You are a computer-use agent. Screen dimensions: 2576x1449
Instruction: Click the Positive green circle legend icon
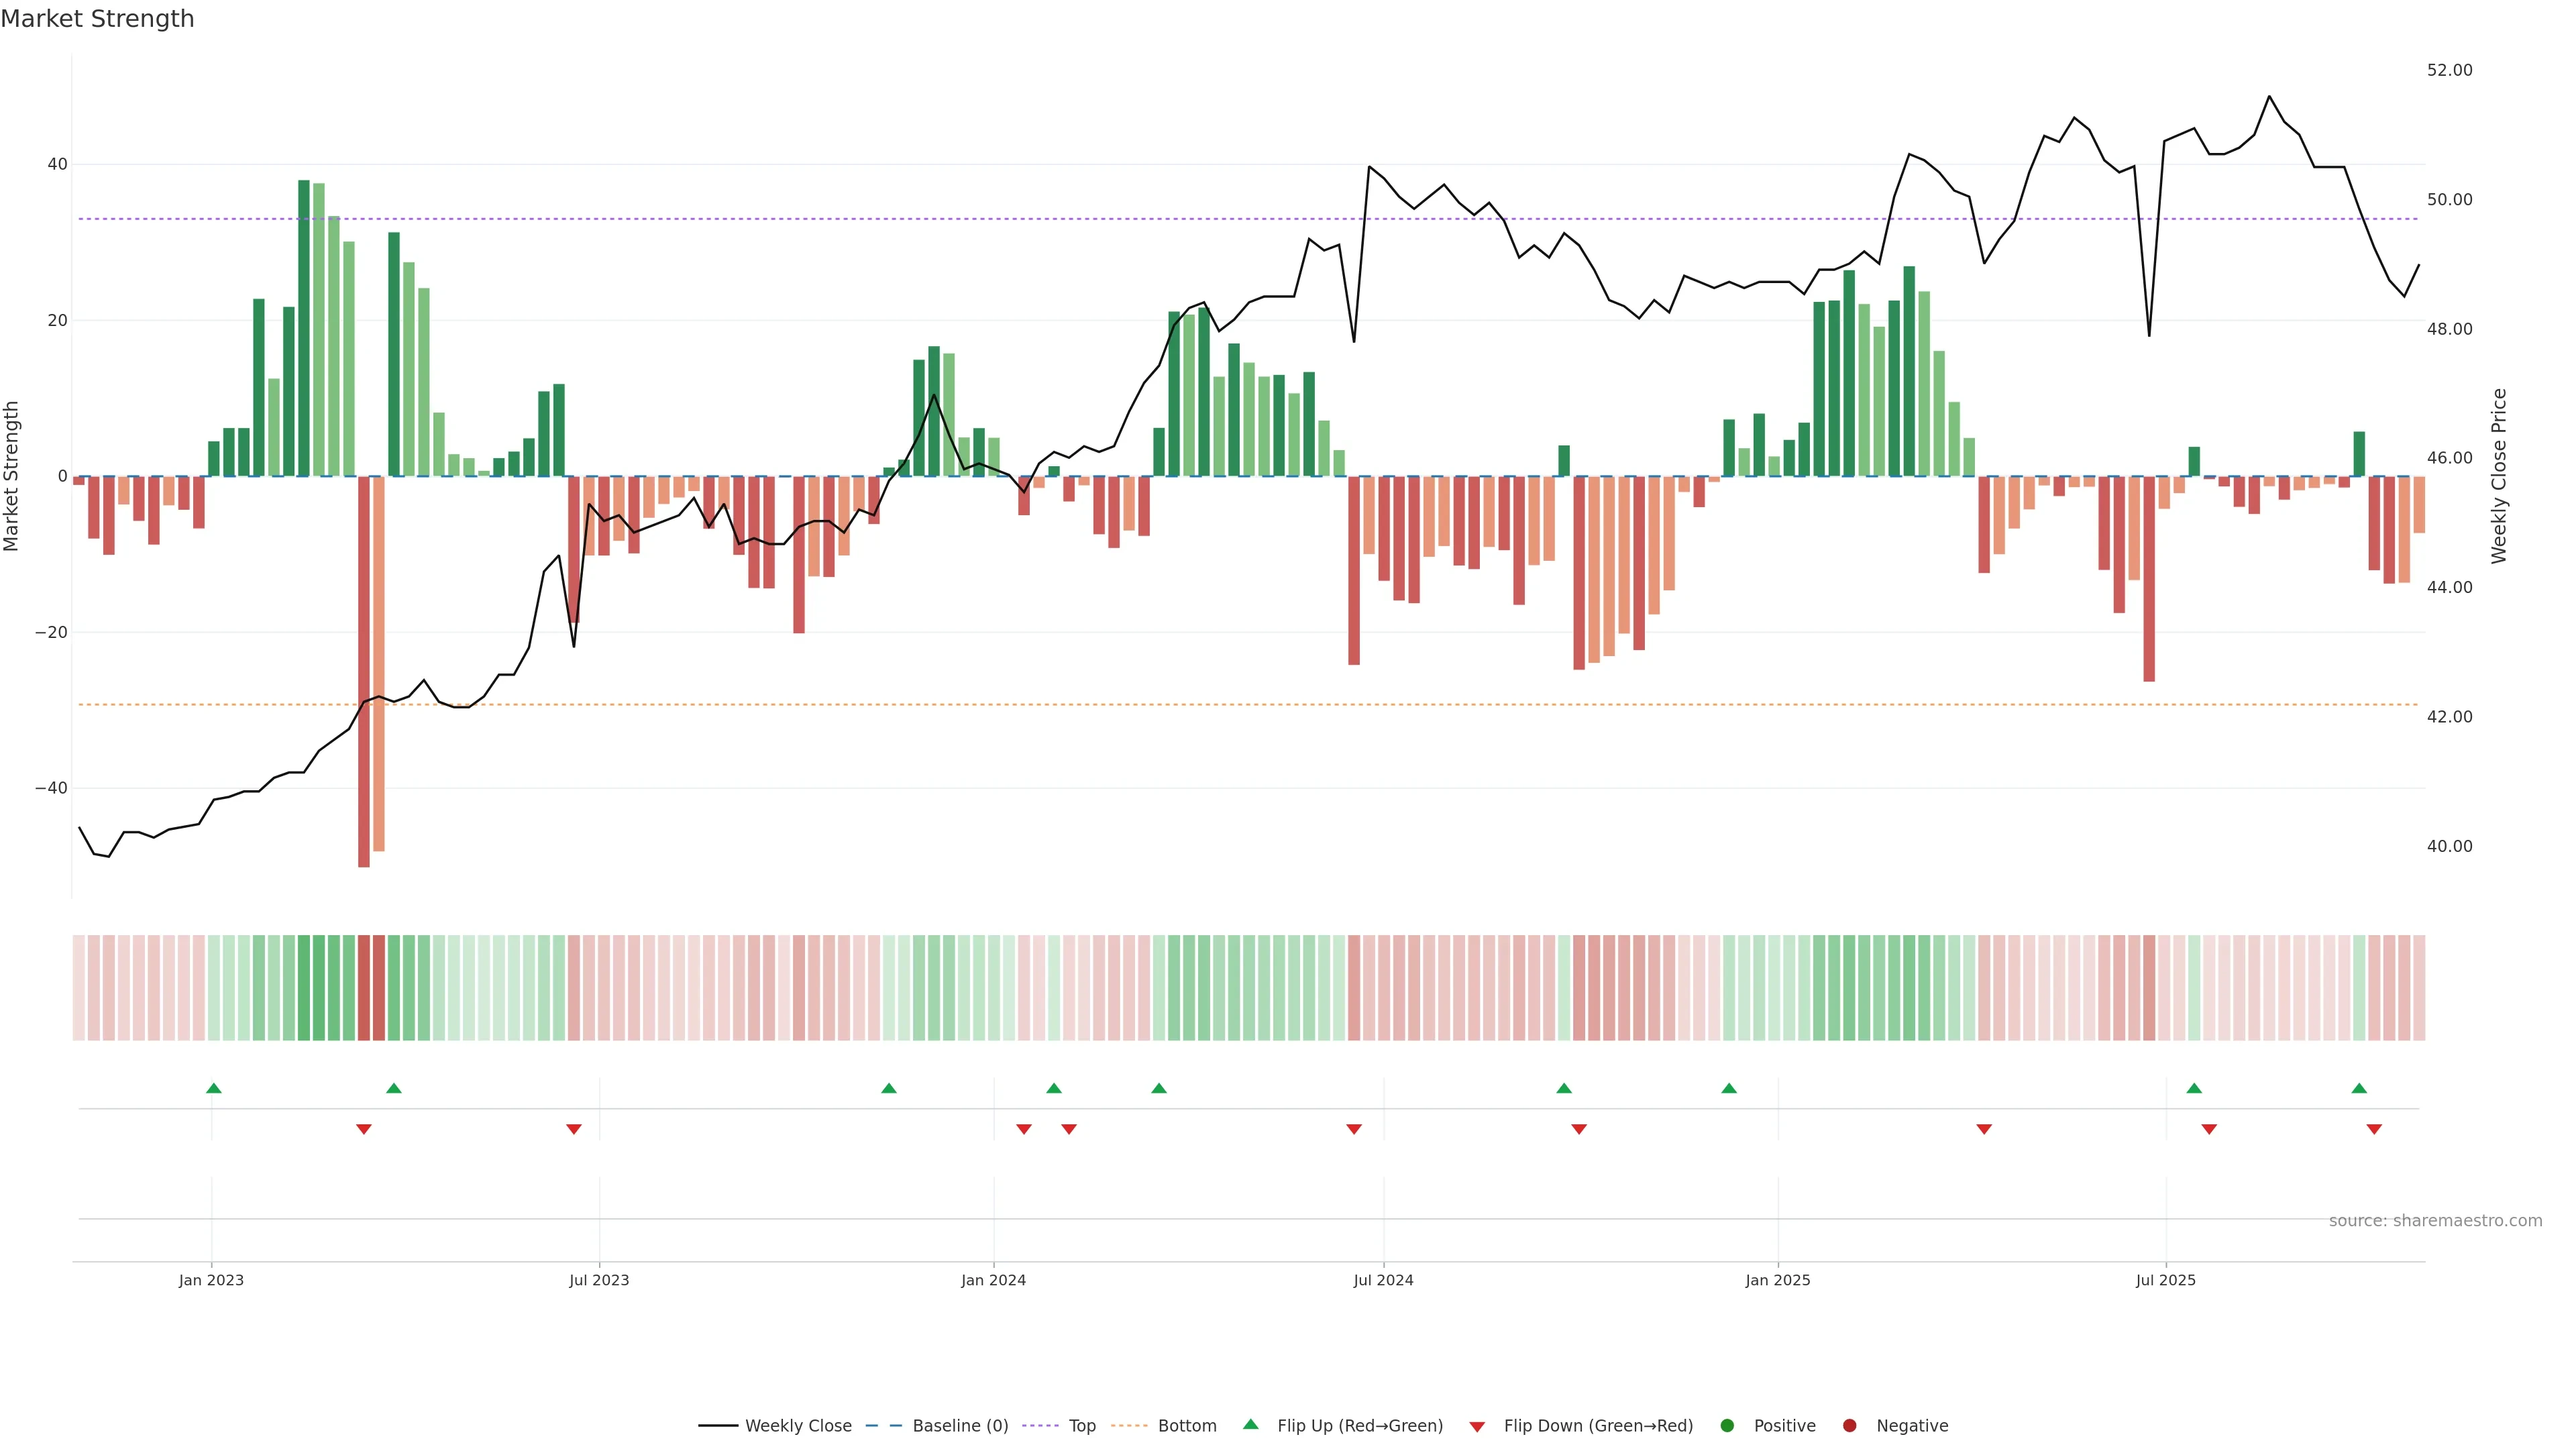[1727, 1426]
